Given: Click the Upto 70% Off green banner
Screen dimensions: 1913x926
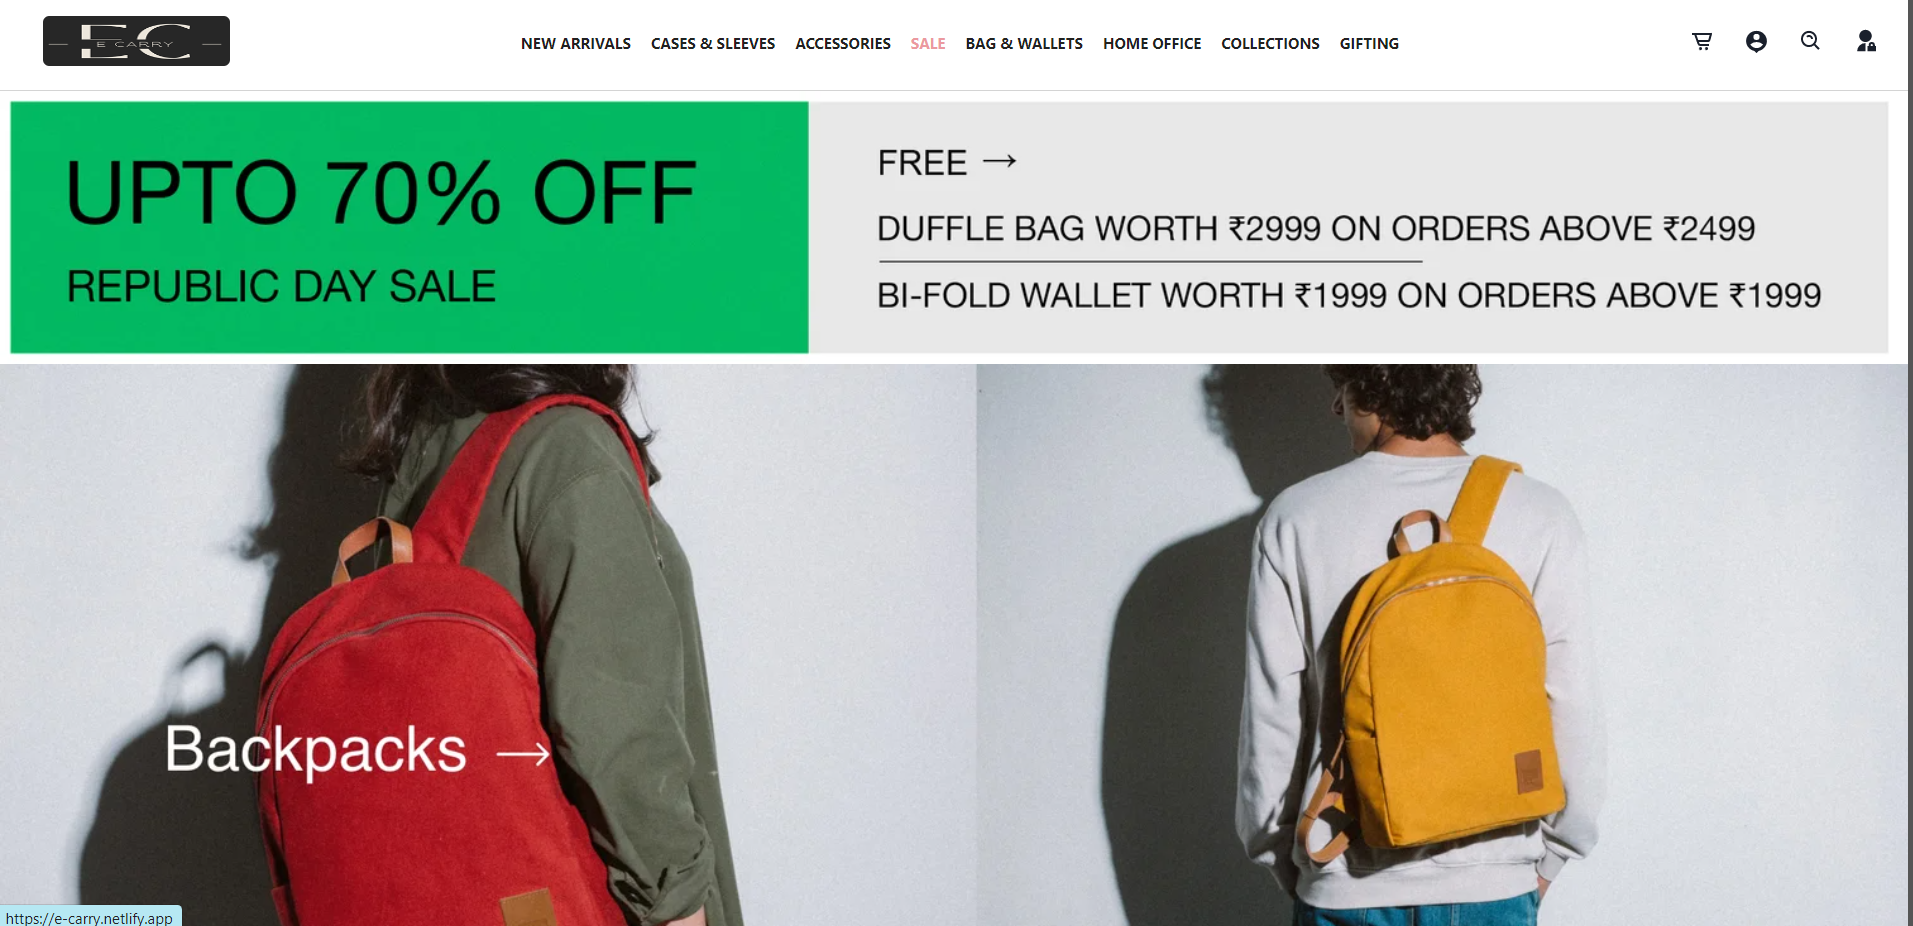Looking at the screenshot, I should tap(409, 227).
